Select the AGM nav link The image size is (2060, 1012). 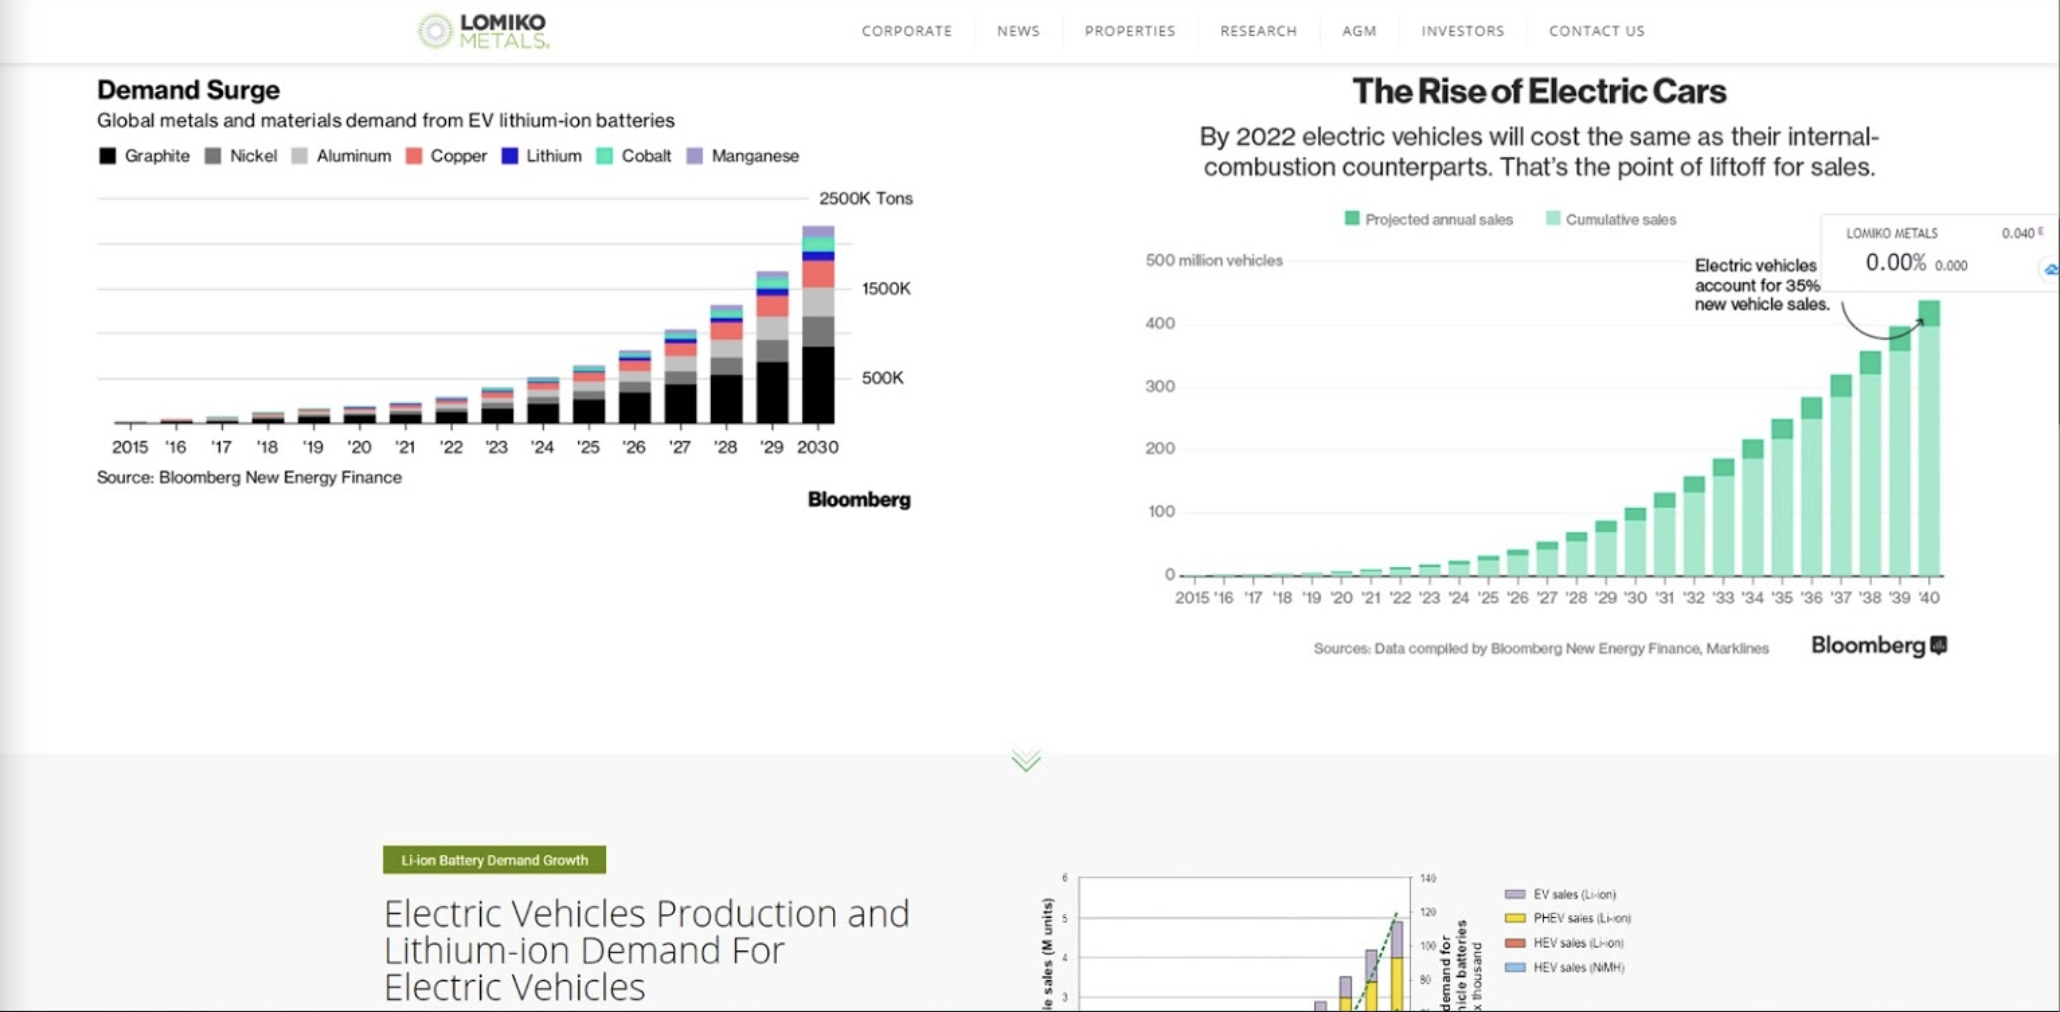coord(1359,31)
